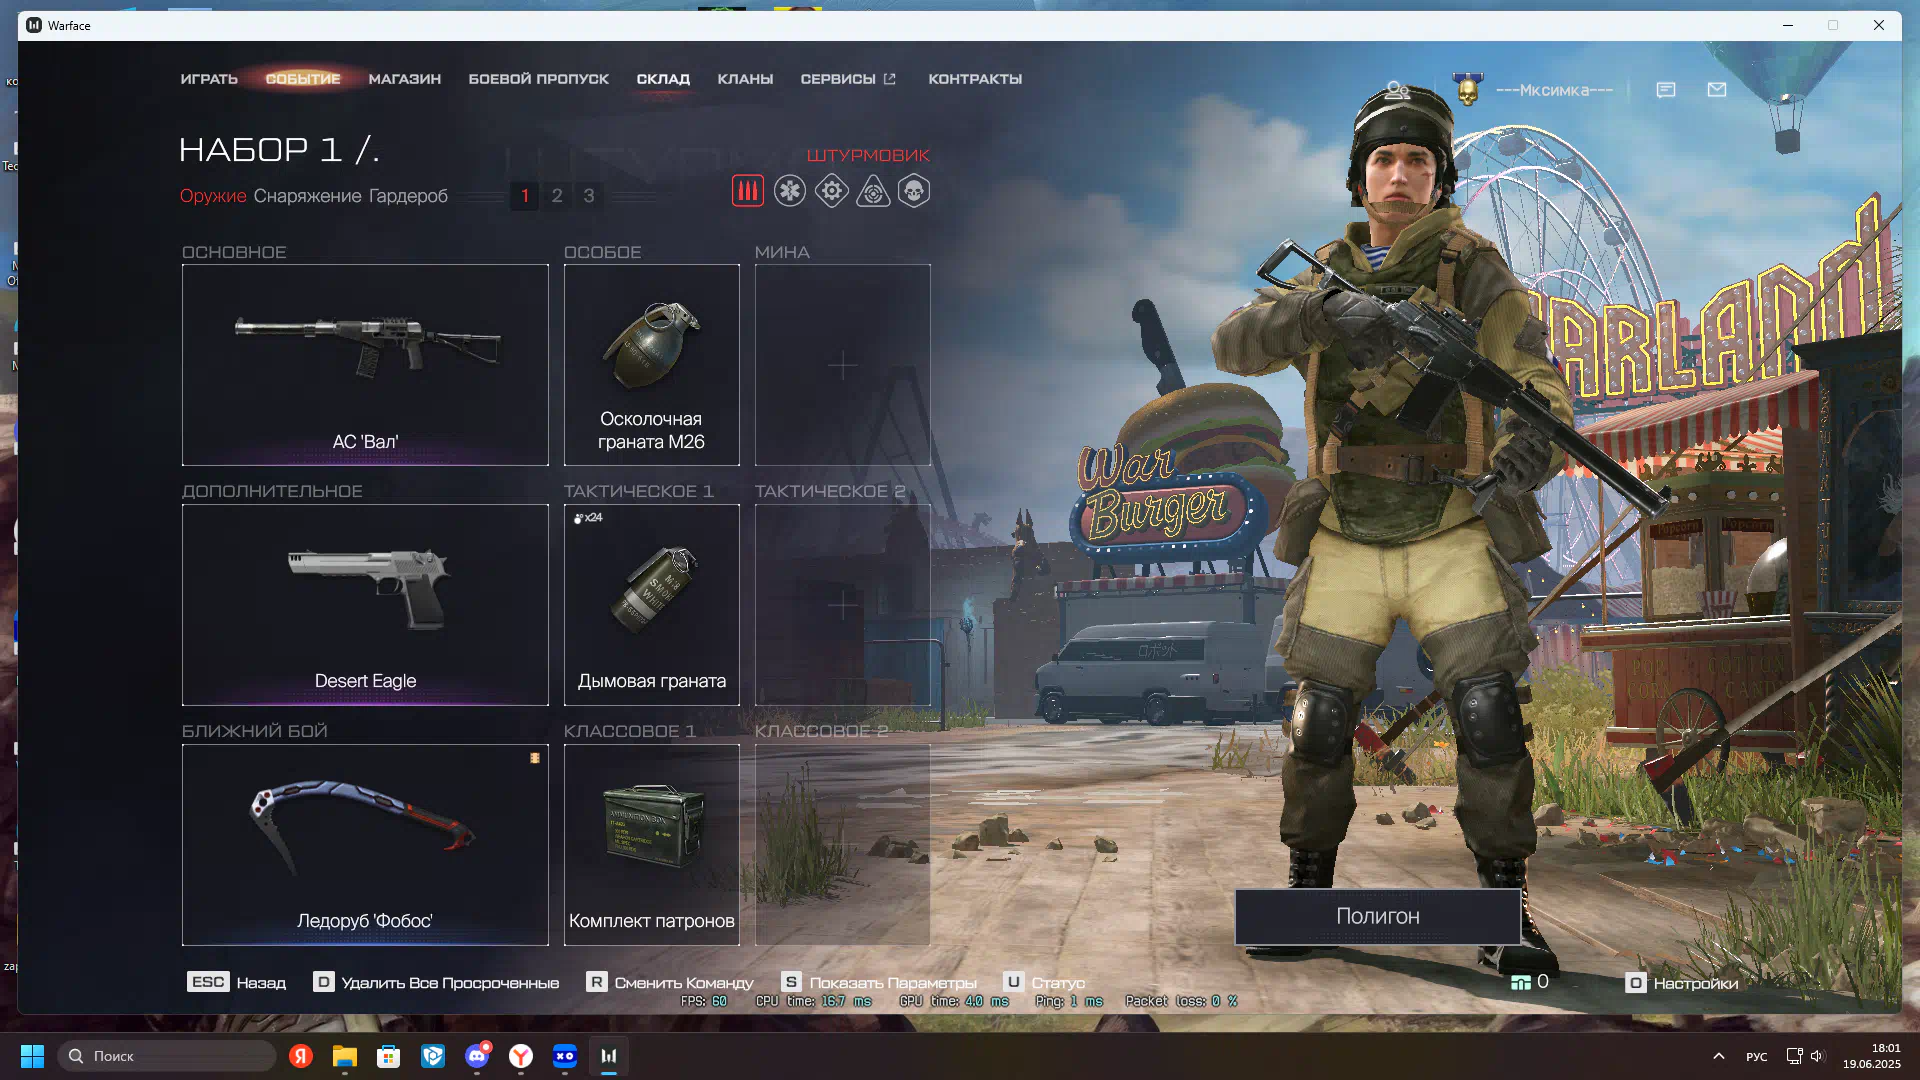The width and height of the screenshot is (1920, 1080).
Task: Click the taskbar Поиск search box
Action: [167, 1056]
